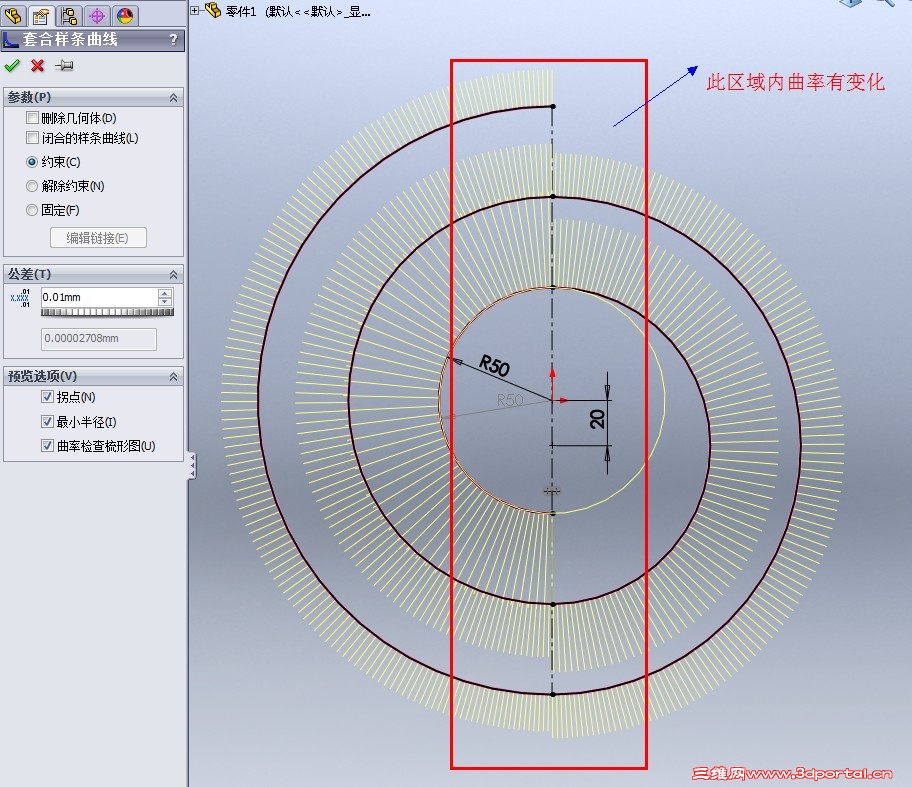Open the DimXpertManager tab
Image resolution: width=912 pixels, height=787 pixels.
[x=97, y=15]
